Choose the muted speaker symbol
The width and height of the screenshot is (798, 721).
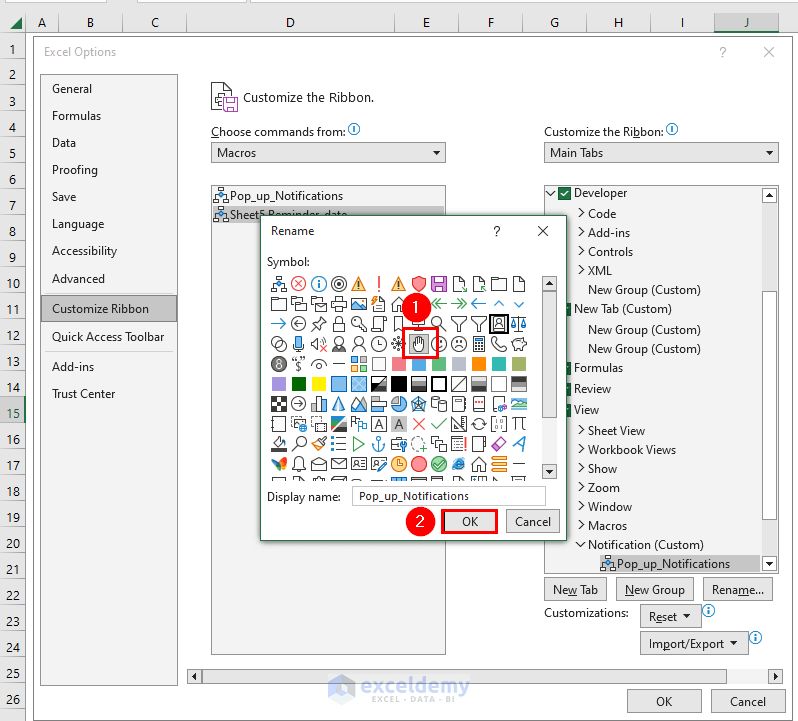(x=319, y=344)
